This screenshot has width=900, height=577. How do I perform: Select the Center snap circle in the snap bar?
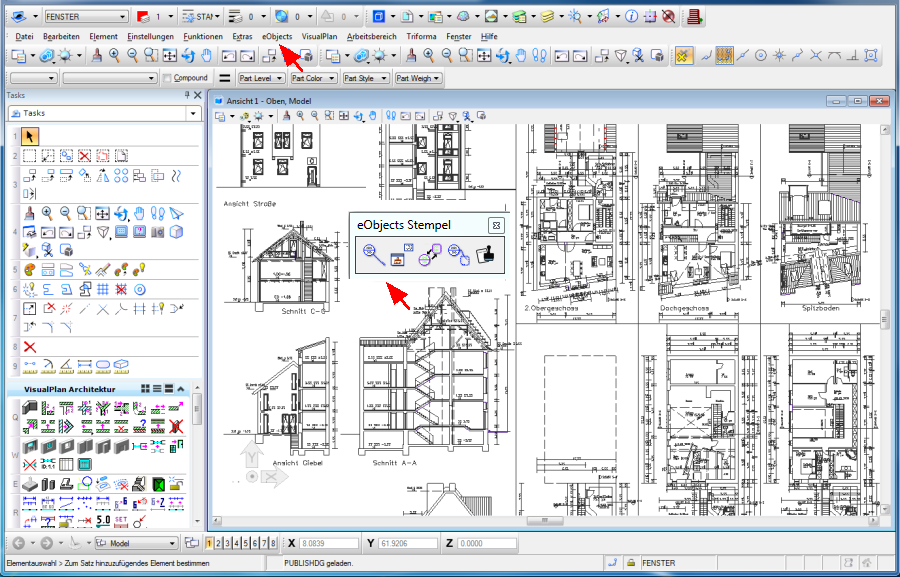pyautogui.click(x=761, y=56)
